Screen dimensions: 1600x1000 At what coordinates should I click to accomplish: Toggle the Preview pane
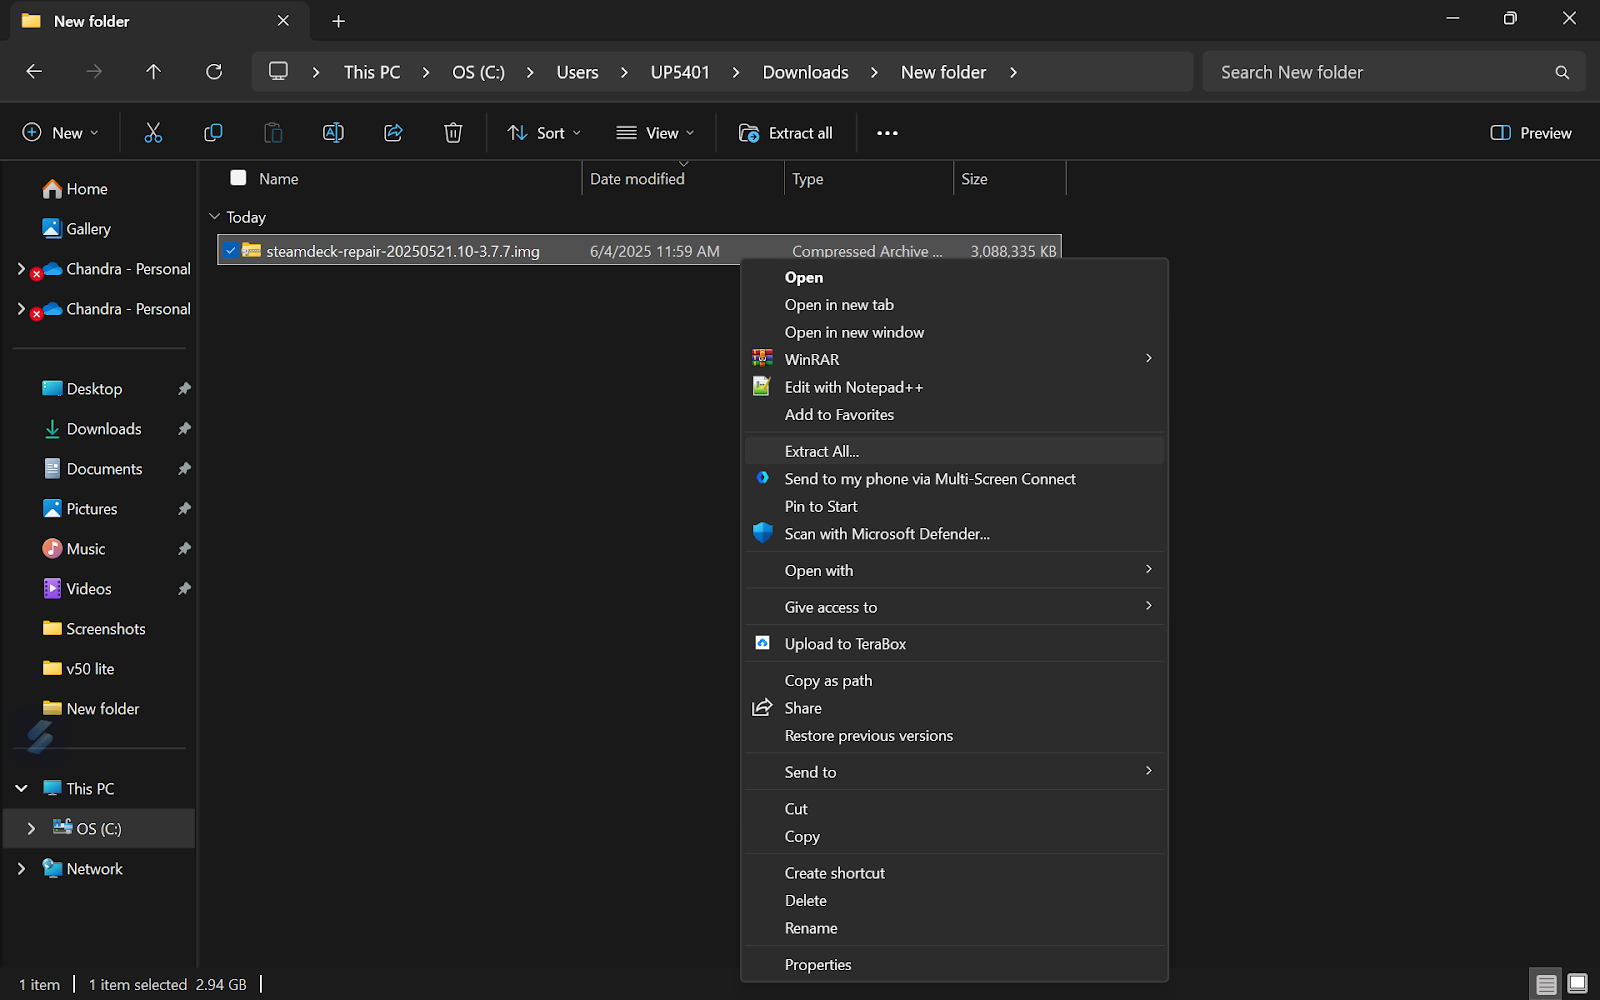coord(1531,133)
